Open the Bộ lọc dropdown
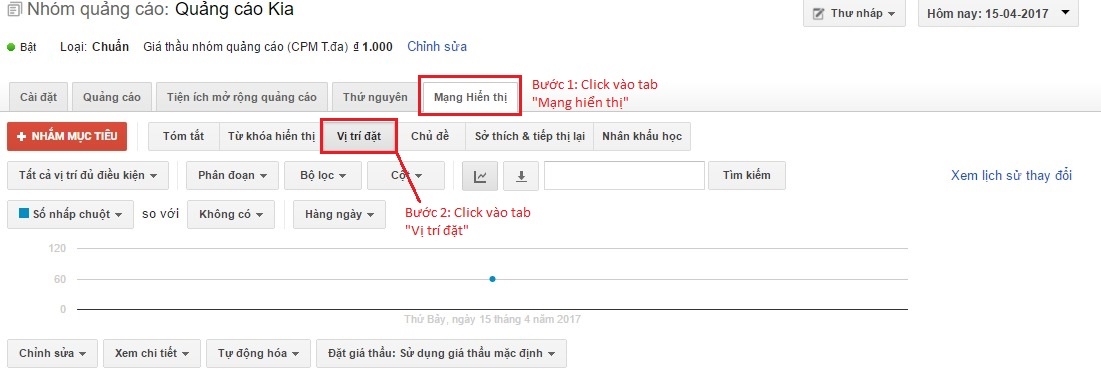 322,176
